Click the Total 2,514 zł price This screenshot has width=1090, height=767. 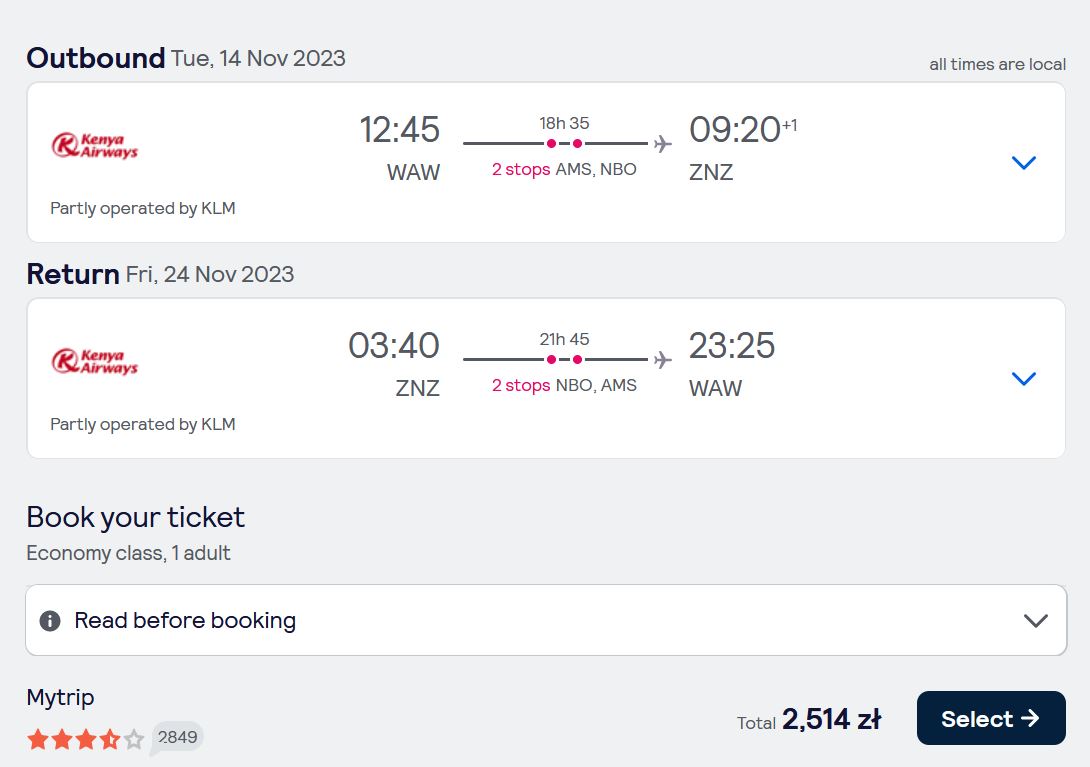809,720
